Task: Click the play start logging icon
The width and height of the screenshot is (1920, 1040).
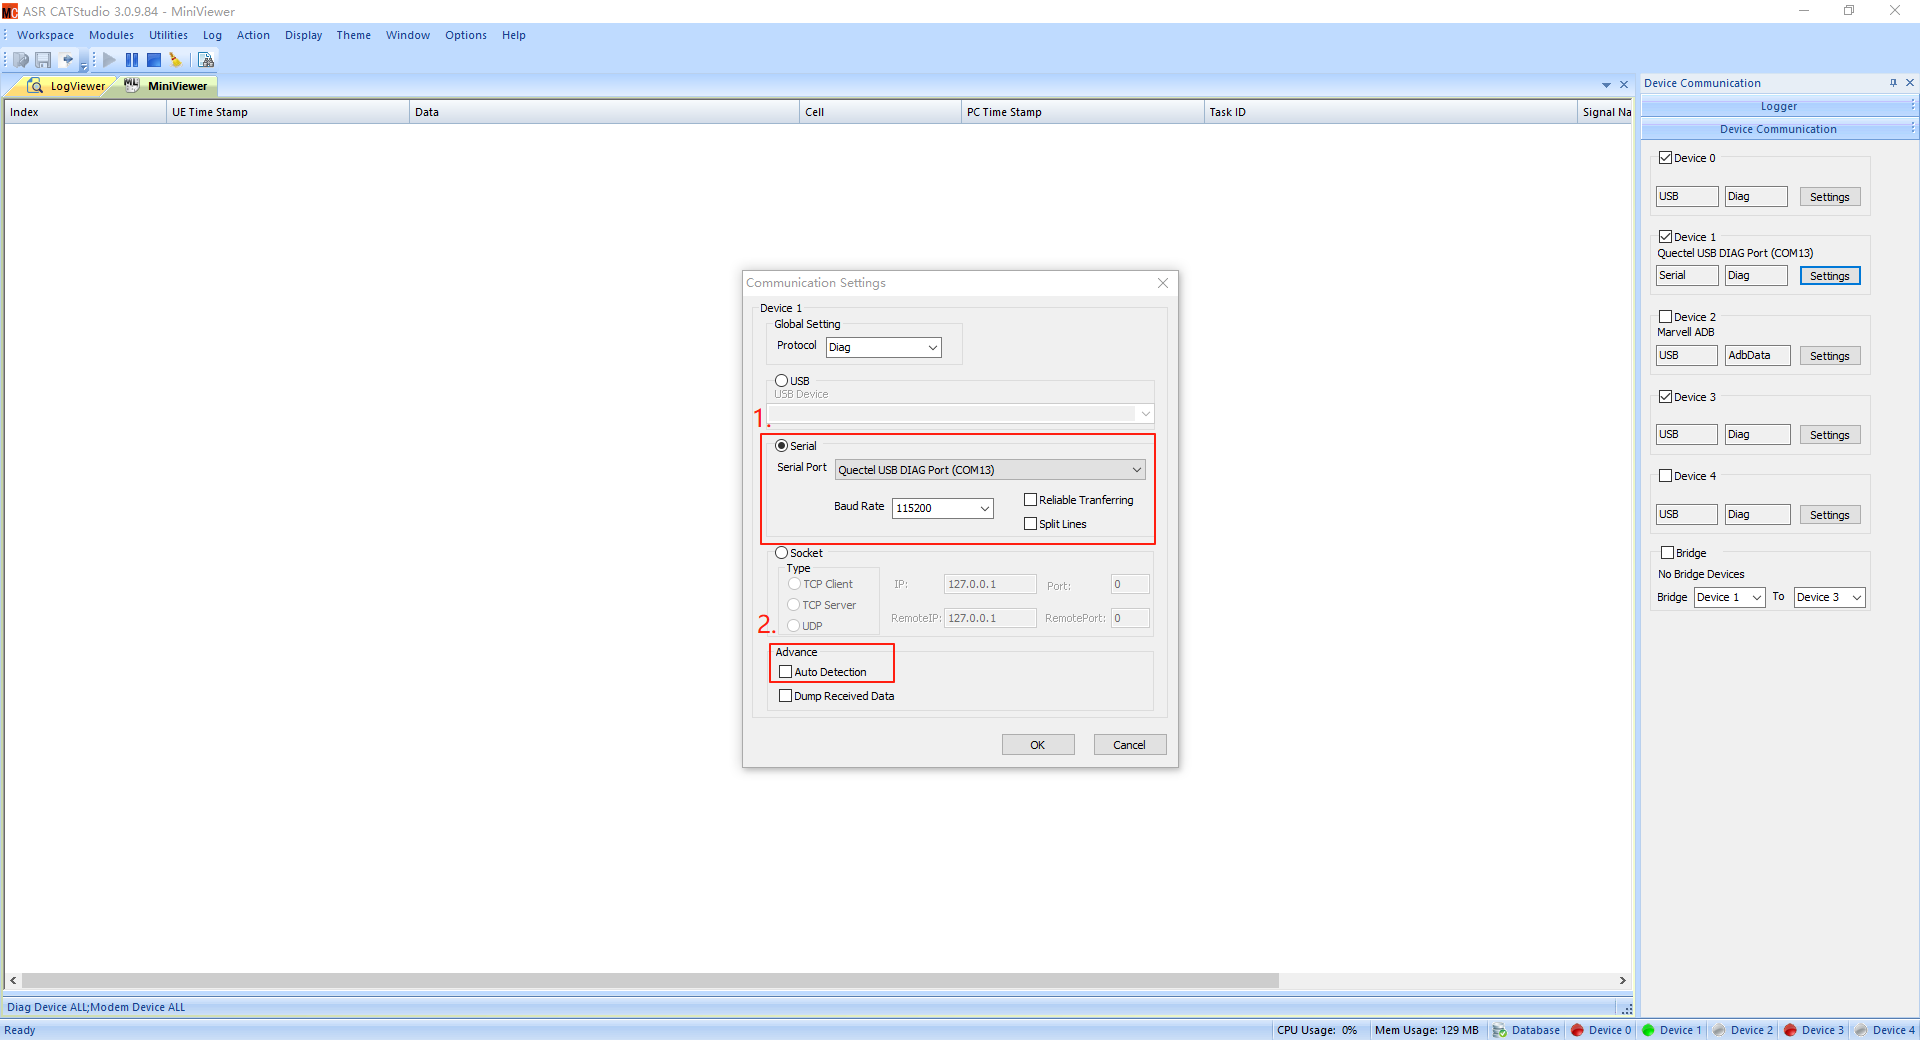Action: (109, 60)
